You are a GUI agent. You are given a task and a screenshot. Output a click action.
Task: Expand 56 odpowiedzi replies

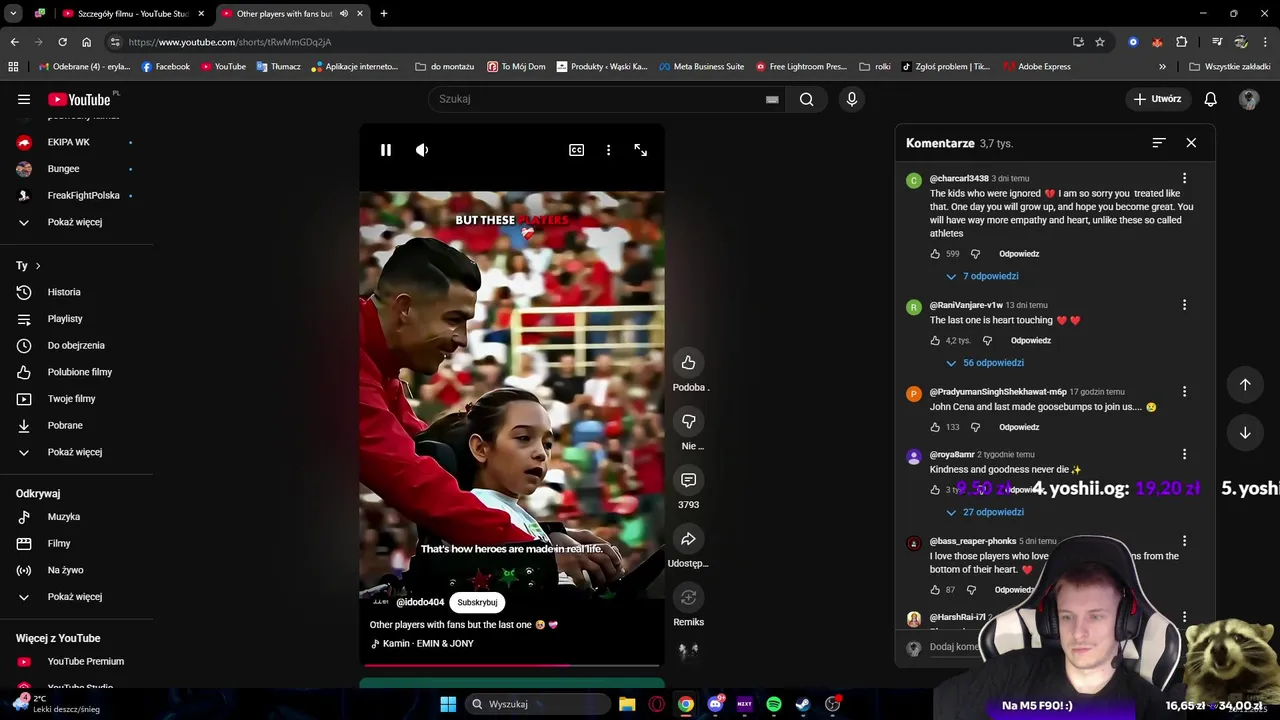point(985,363)
